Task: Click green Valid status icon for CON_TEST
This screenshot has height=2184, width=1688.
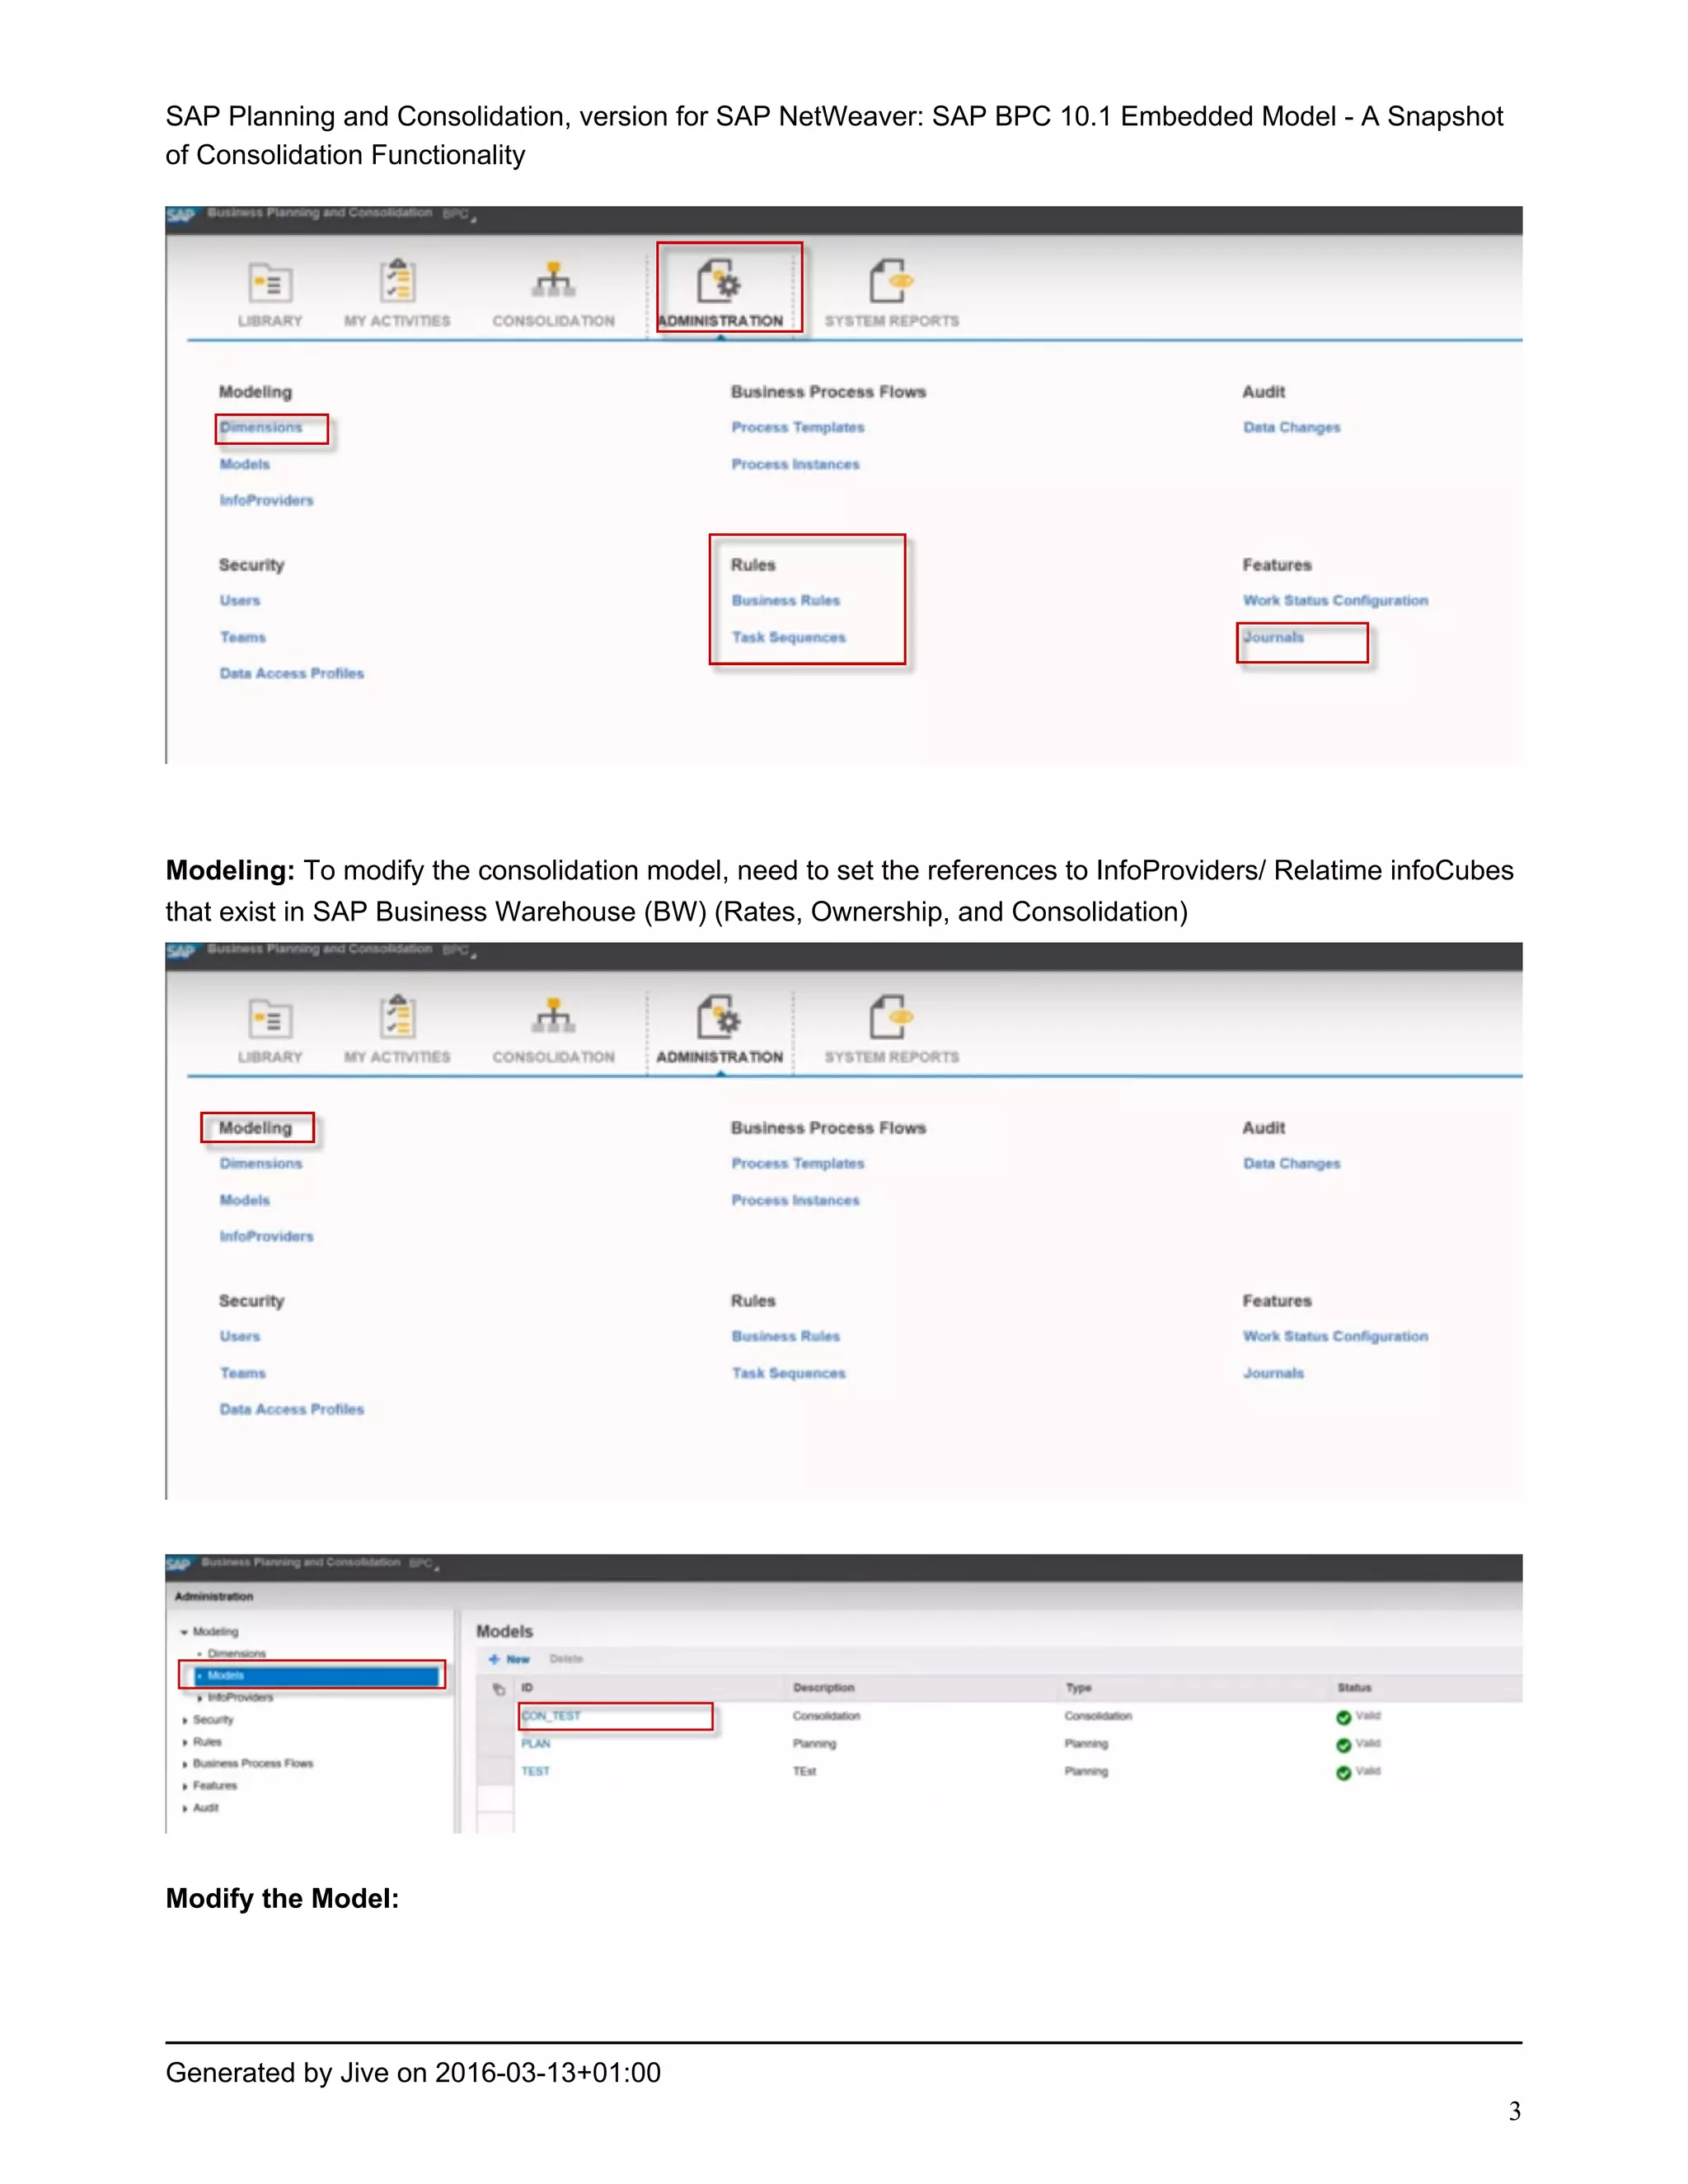Action: pyautogui.click(x=1343, y=1717)
